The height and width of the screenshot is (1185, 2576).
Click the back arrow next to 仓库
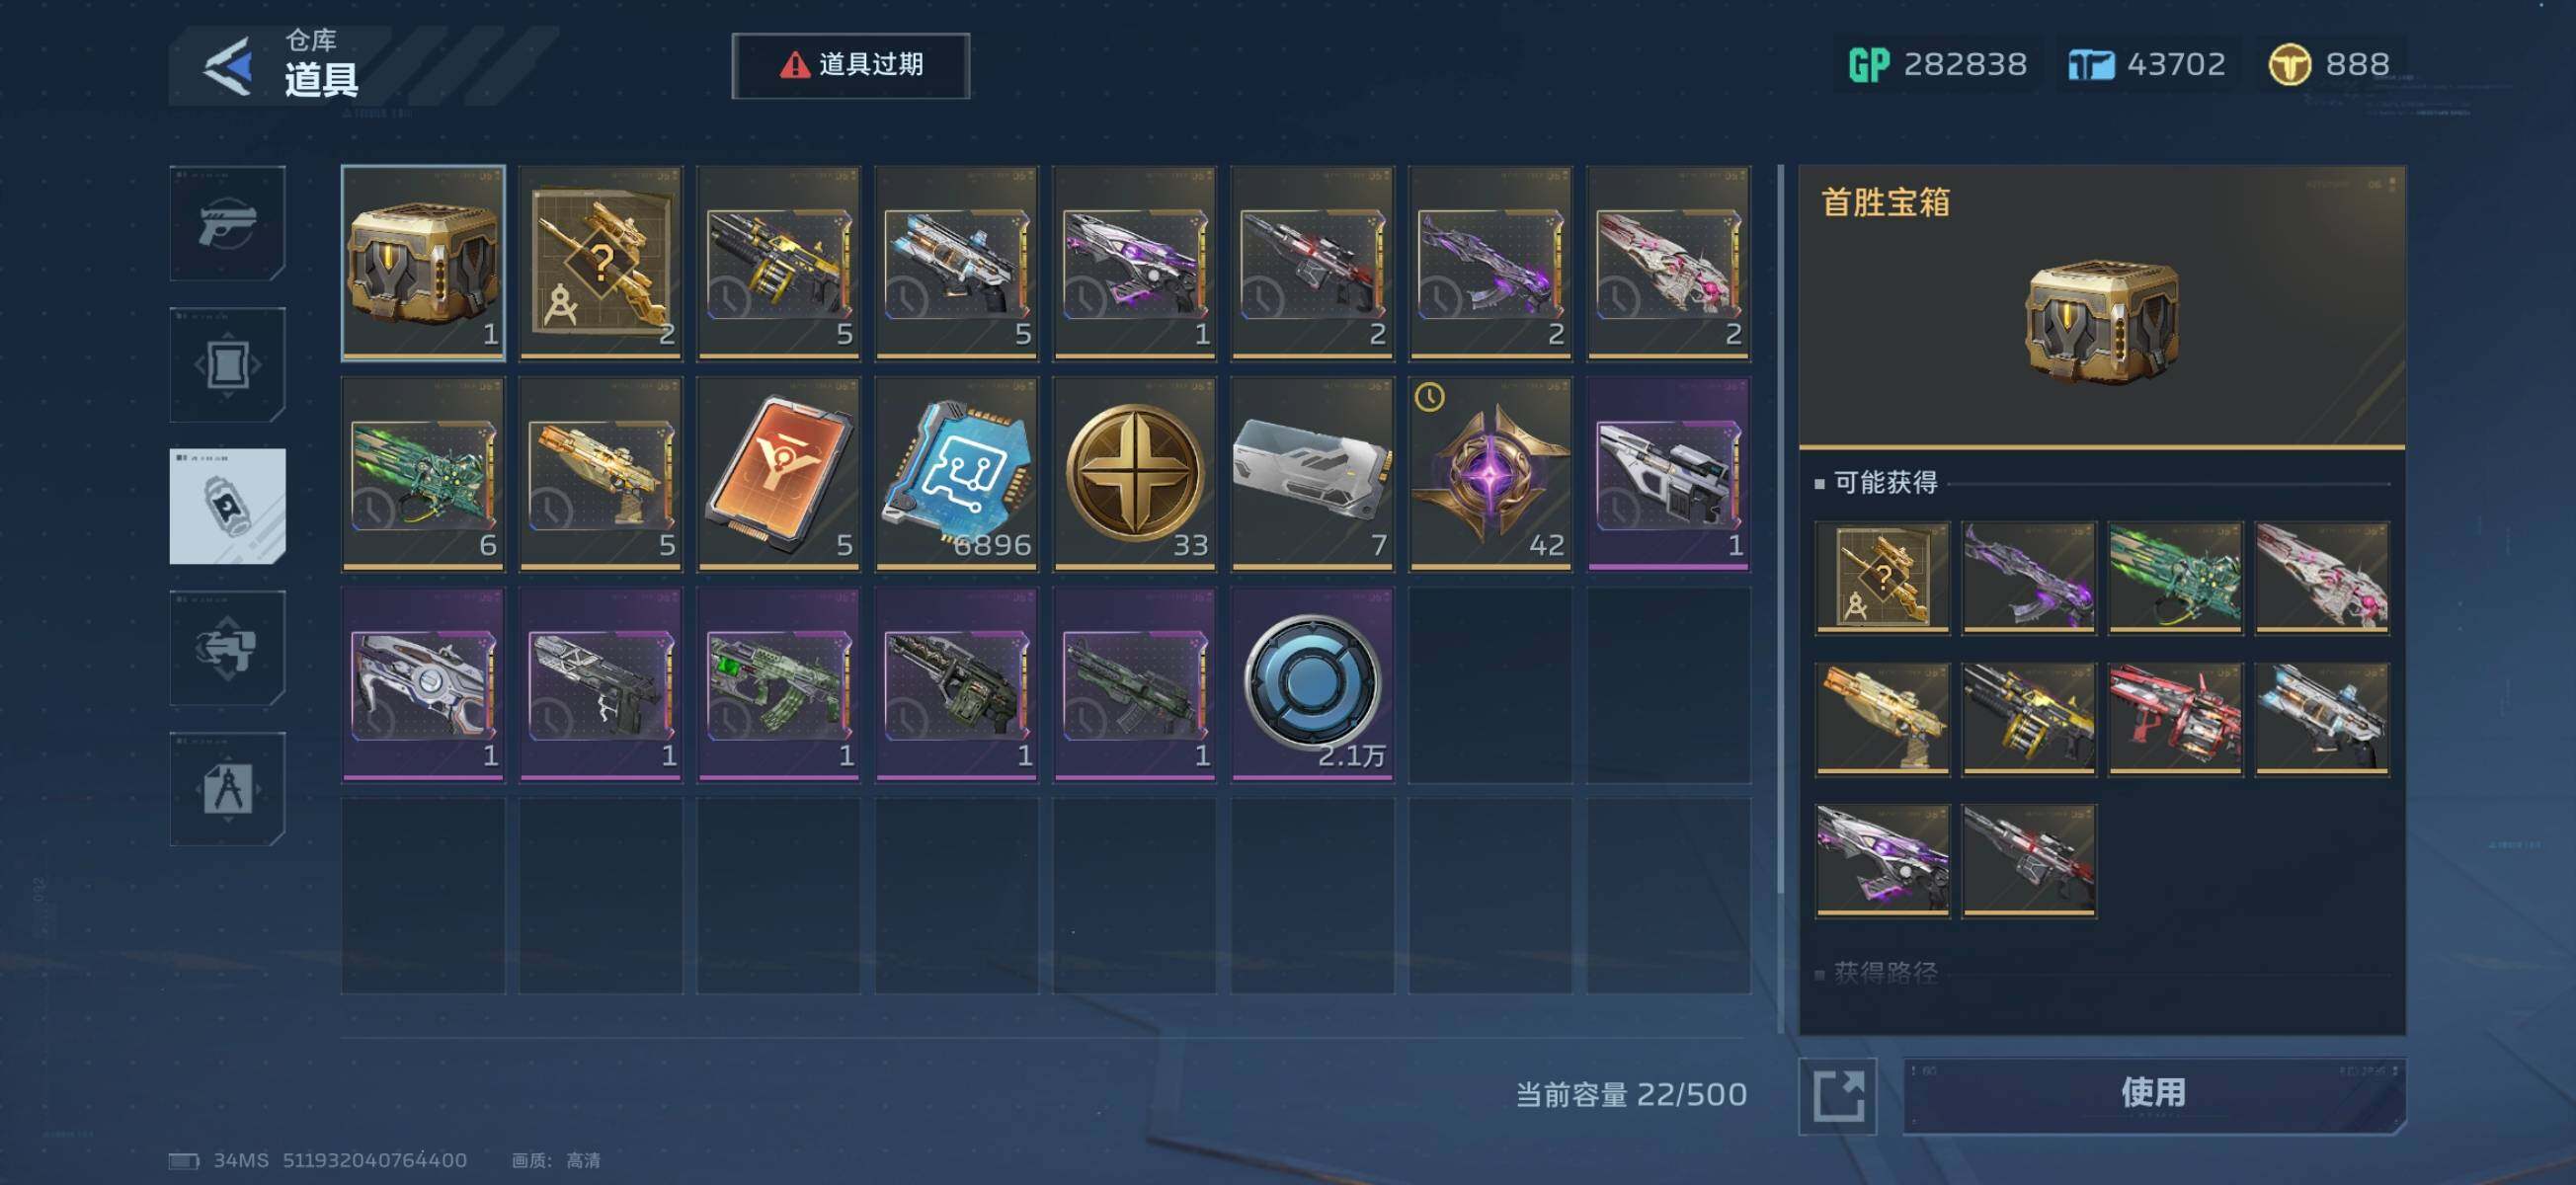coord(228,67)
